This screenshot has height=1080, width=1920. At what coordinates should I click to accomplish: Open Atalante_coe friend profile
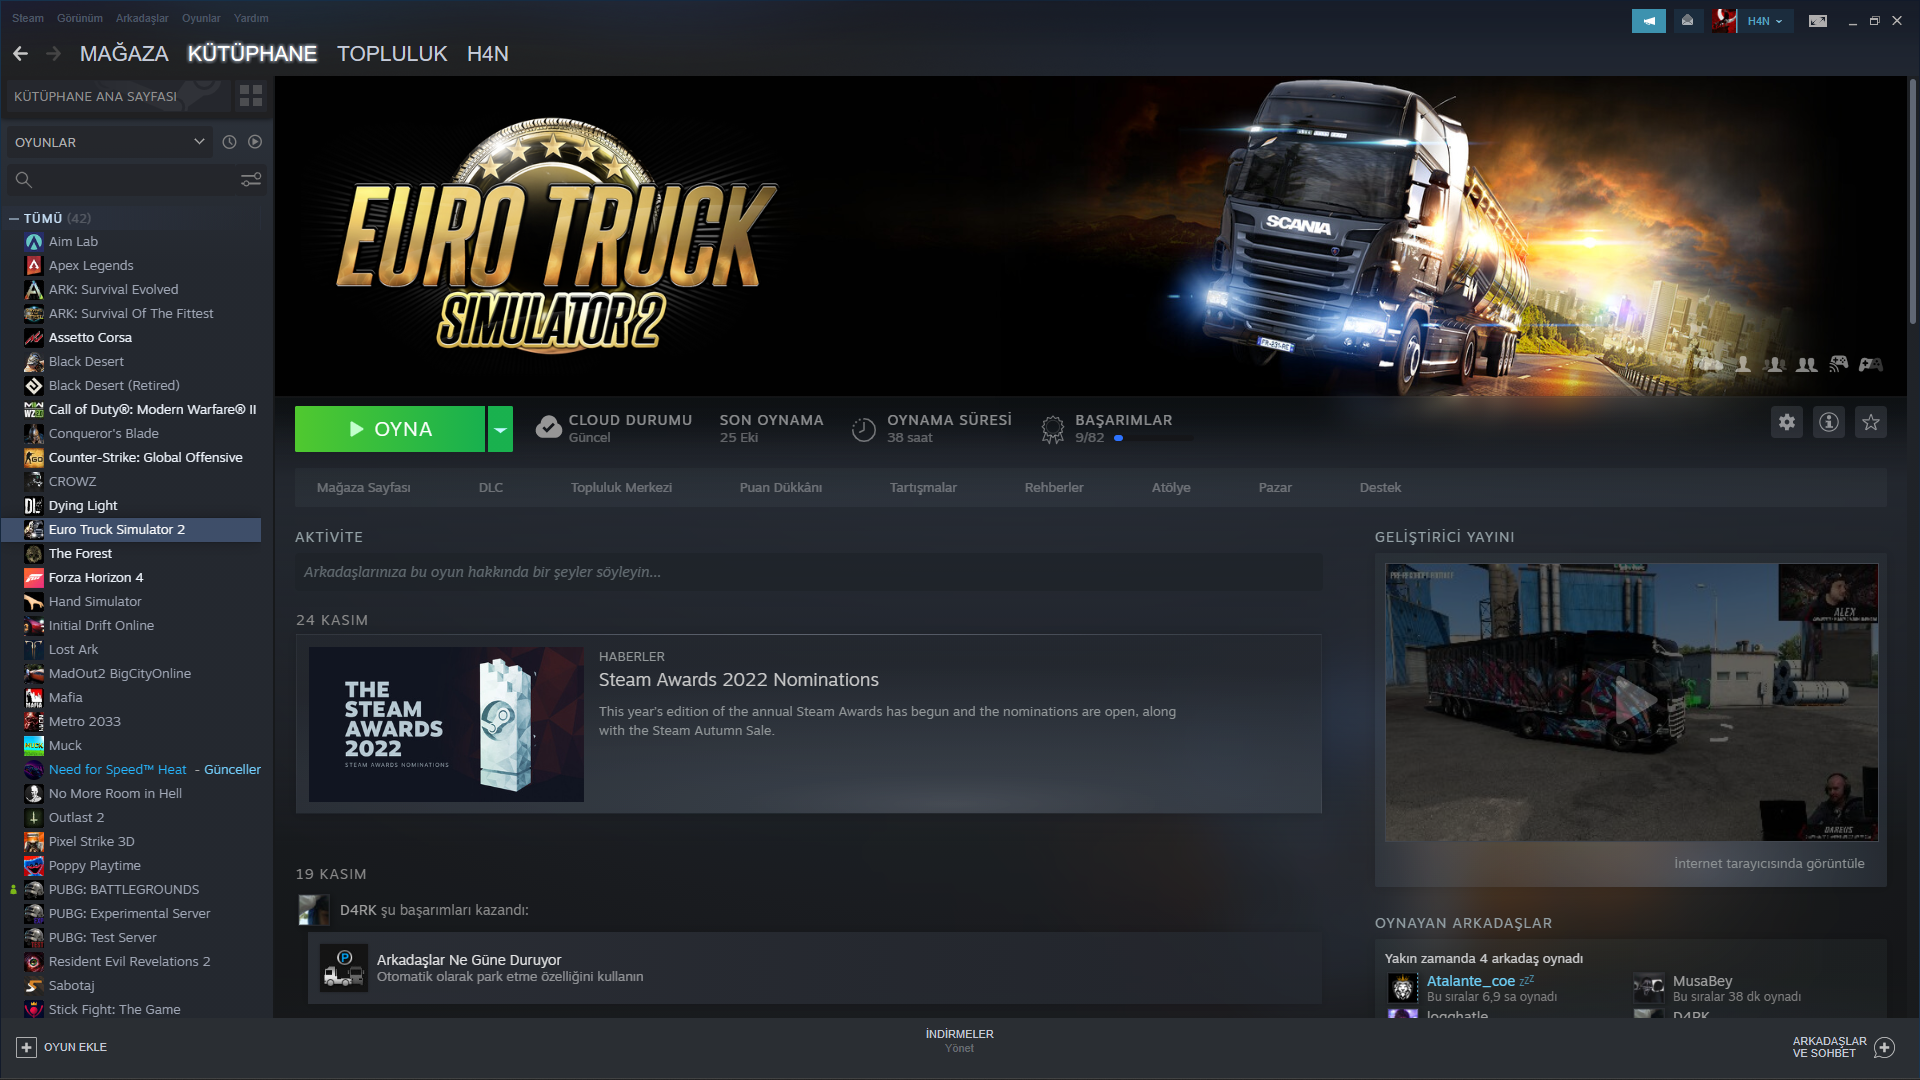(1470, 981)
